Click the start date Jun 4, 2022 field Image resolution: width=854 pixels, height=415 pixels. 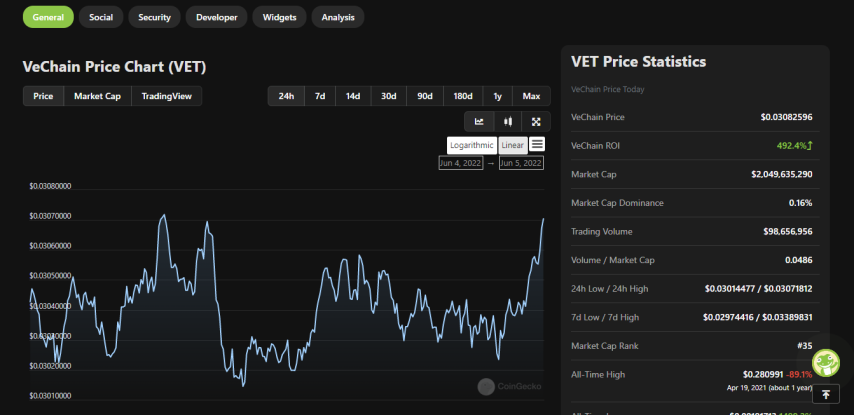click(461, 163)
